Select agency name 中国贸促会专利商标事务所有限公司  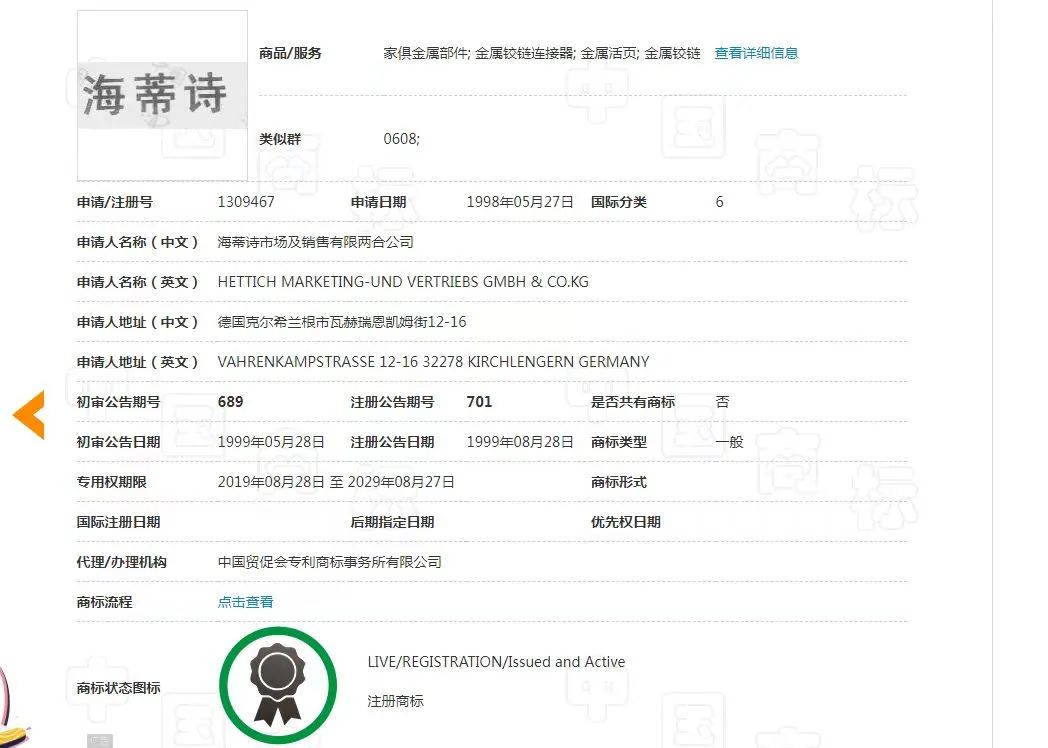pyautogui.click(x=330, y=562)
